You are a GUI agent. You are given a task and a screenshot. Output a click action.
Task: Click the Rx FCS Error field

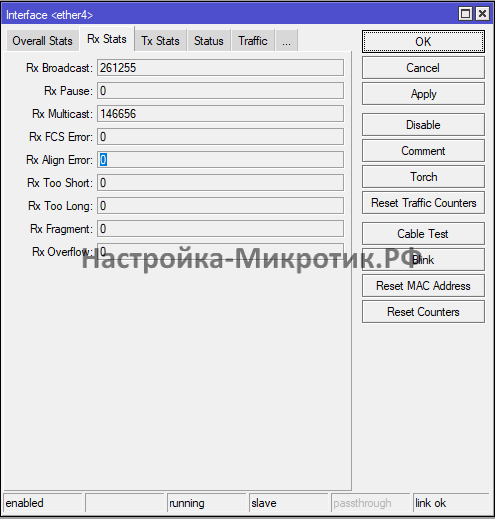pos(220,137)
